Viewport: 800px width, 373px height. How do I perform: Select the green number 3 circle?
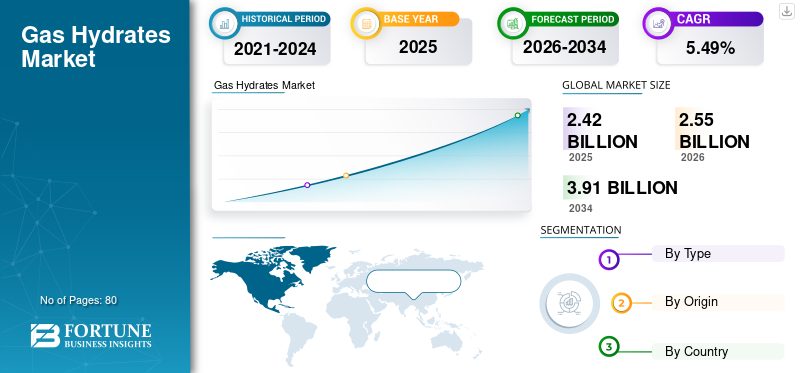[608, 347]
